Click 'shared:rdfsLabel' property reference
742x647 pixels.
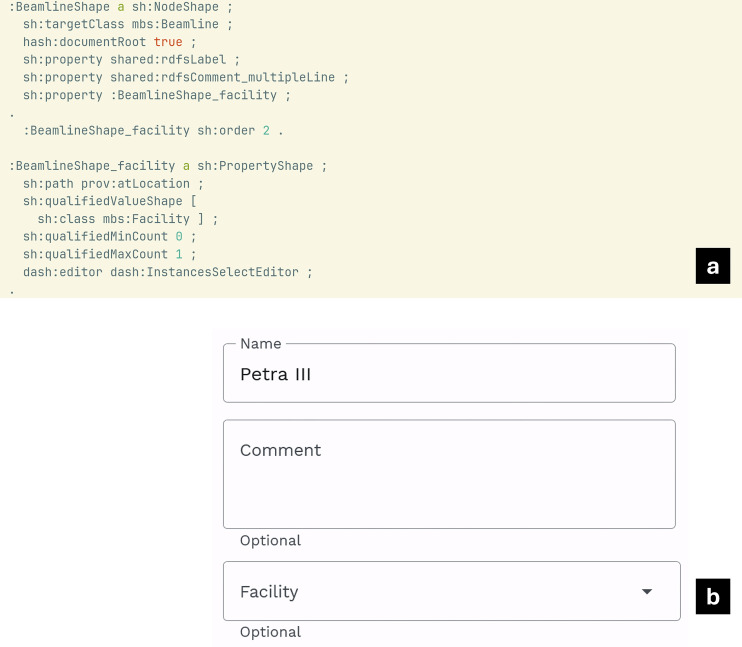(168, 60)
